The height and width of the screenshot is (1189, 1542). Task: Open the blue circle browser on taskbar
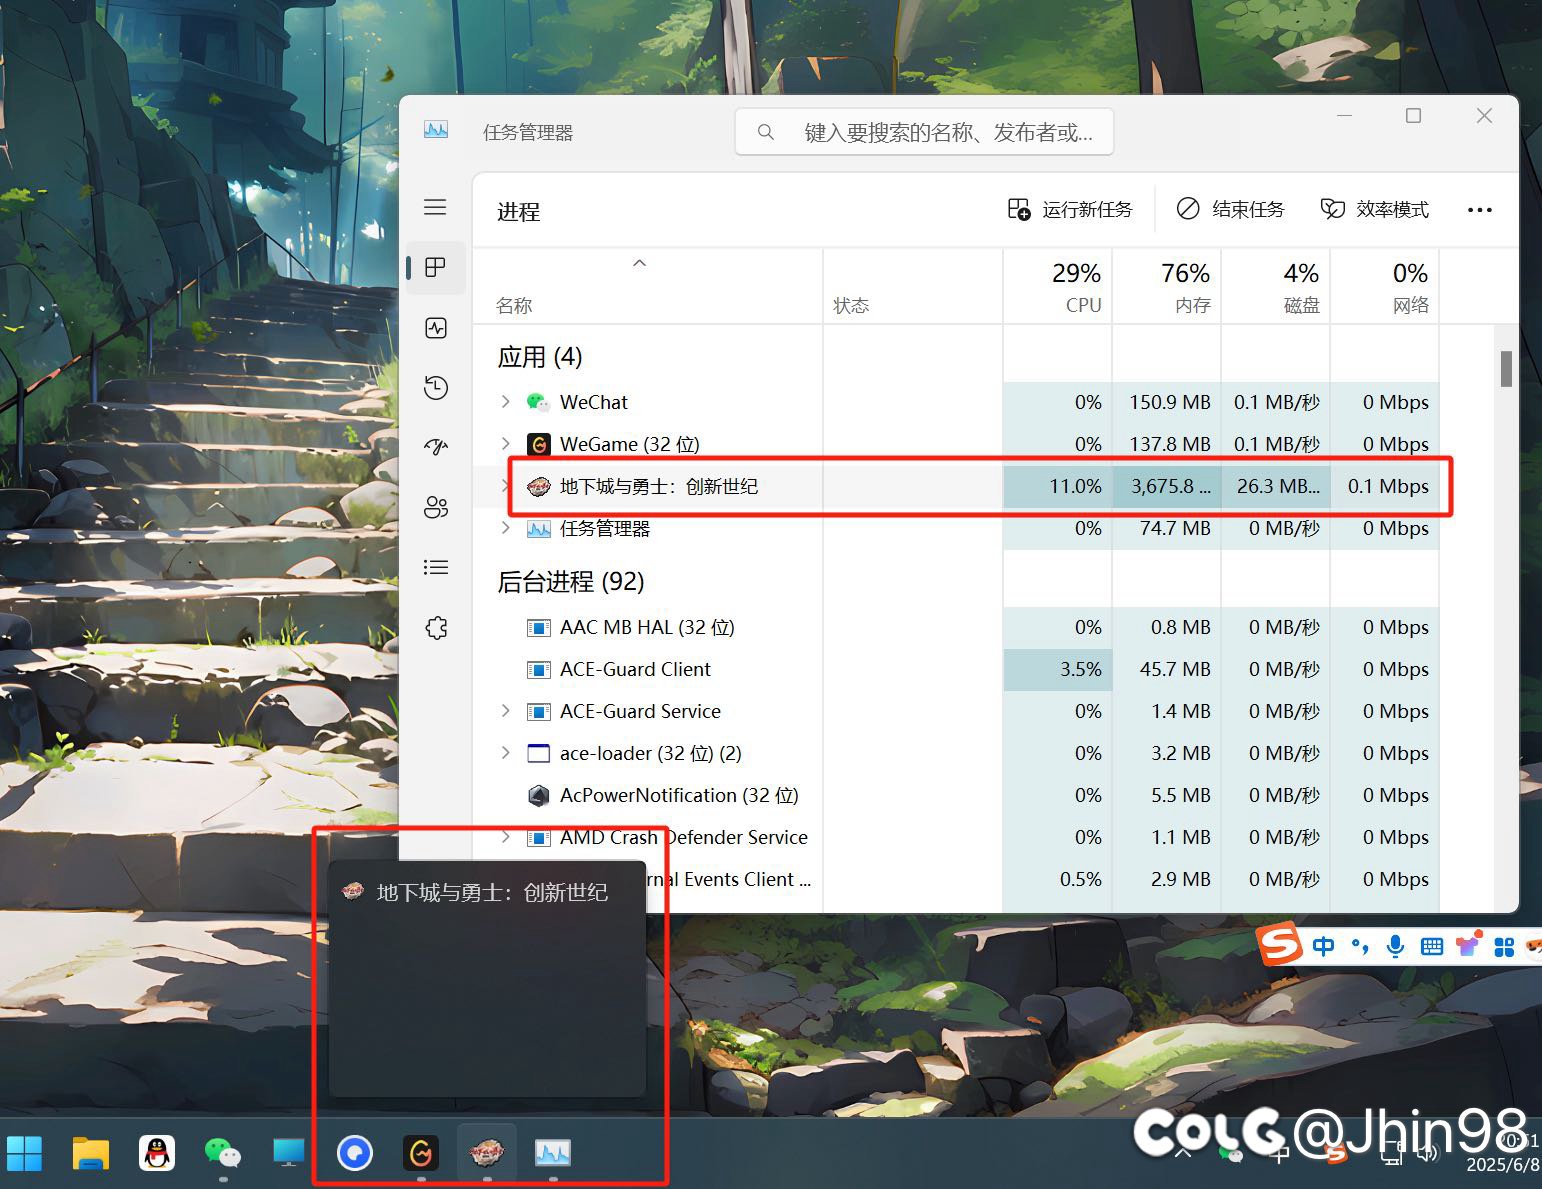355,1153
